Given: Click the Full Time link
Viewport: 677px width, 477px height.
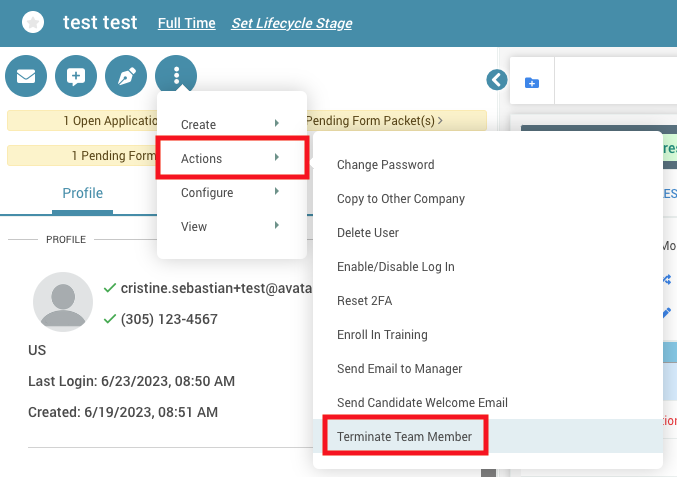Looking at the screenshot, I should [186, 23].
